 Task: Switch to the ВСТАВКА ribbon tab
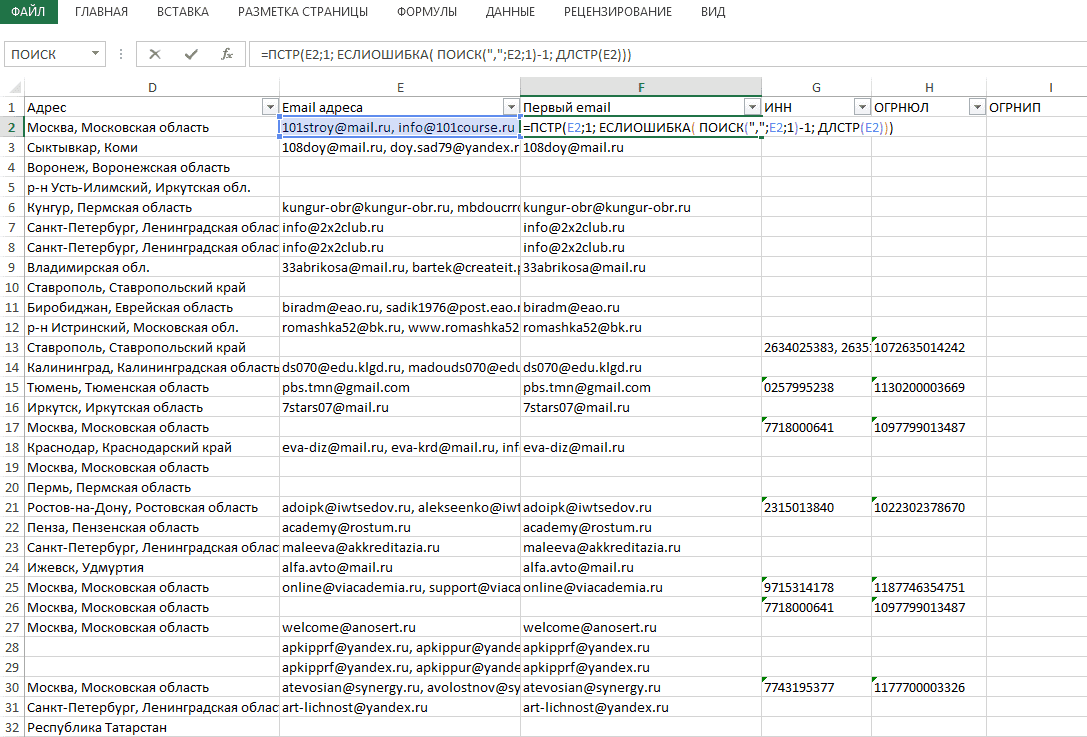[183, 12]
